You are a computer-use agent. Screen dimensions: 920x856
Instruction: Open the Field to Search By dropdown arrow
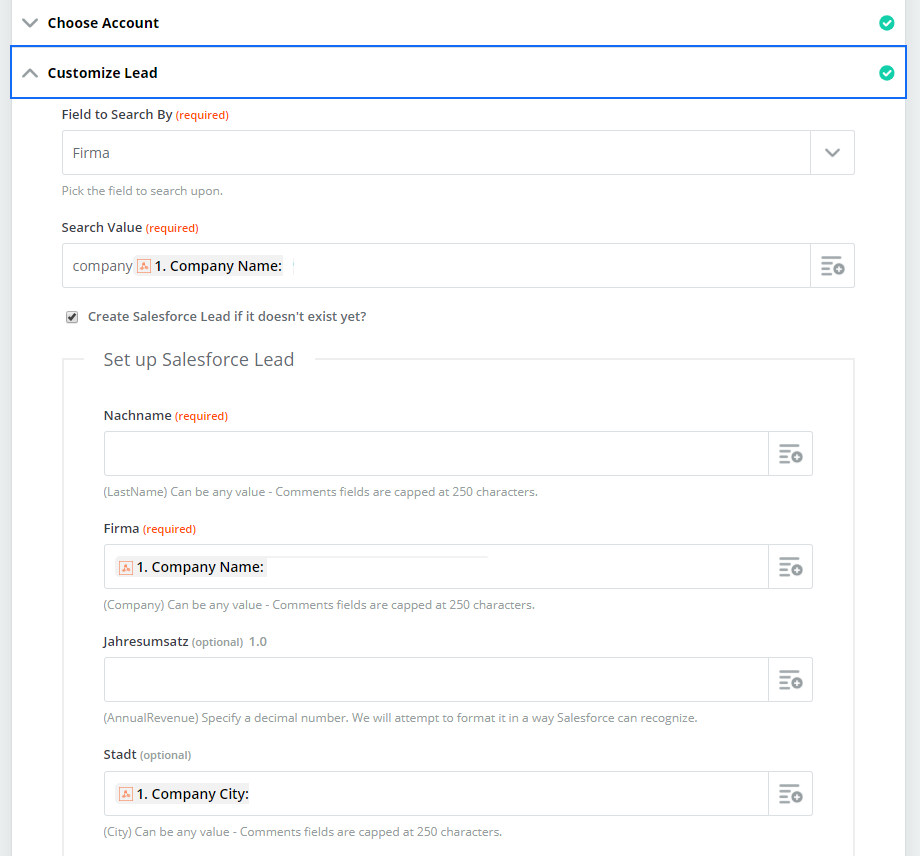pos(832,153)
